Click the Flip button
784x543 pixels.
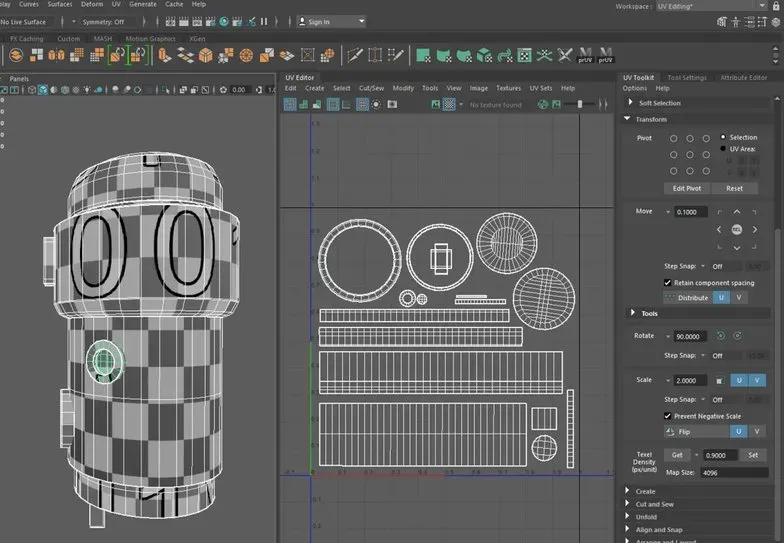(x=696, y=432)
